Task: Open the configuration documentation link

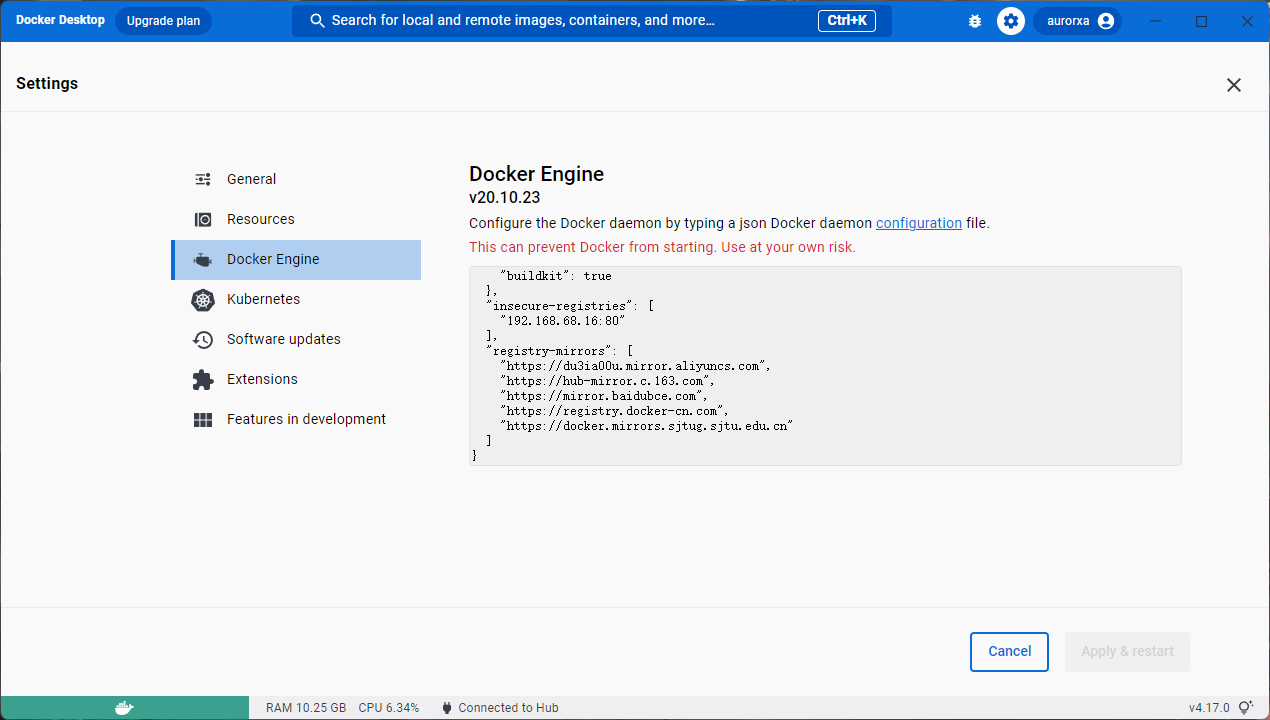Action: (x=919, y=223)
